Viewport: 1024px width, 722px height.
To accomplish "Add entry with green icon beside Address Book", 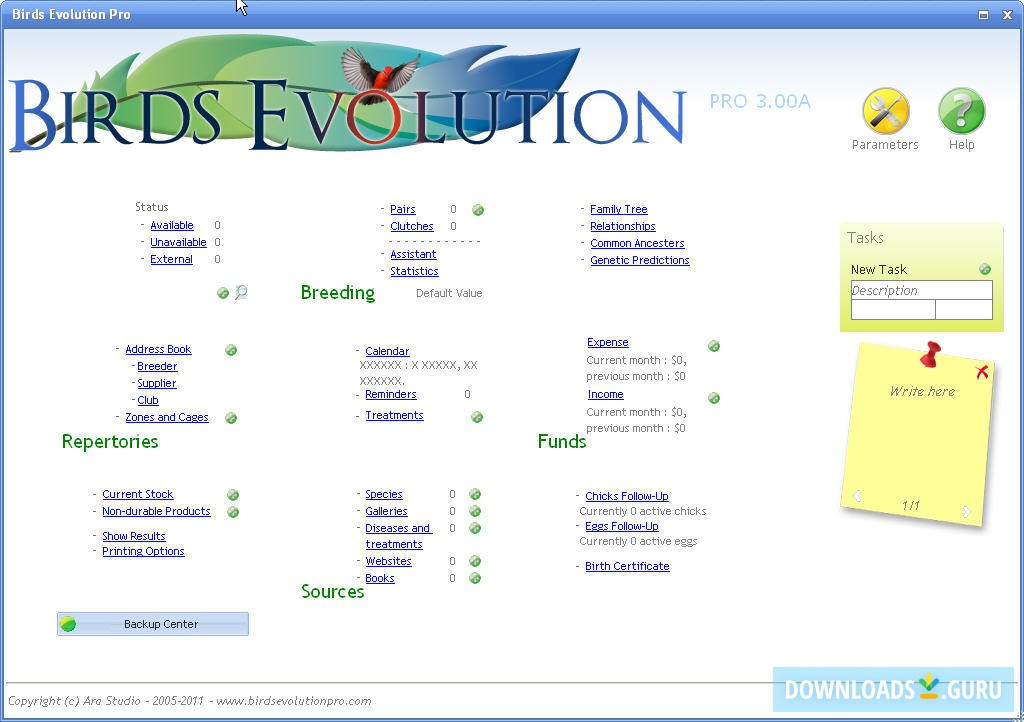I will coord(231,351).
